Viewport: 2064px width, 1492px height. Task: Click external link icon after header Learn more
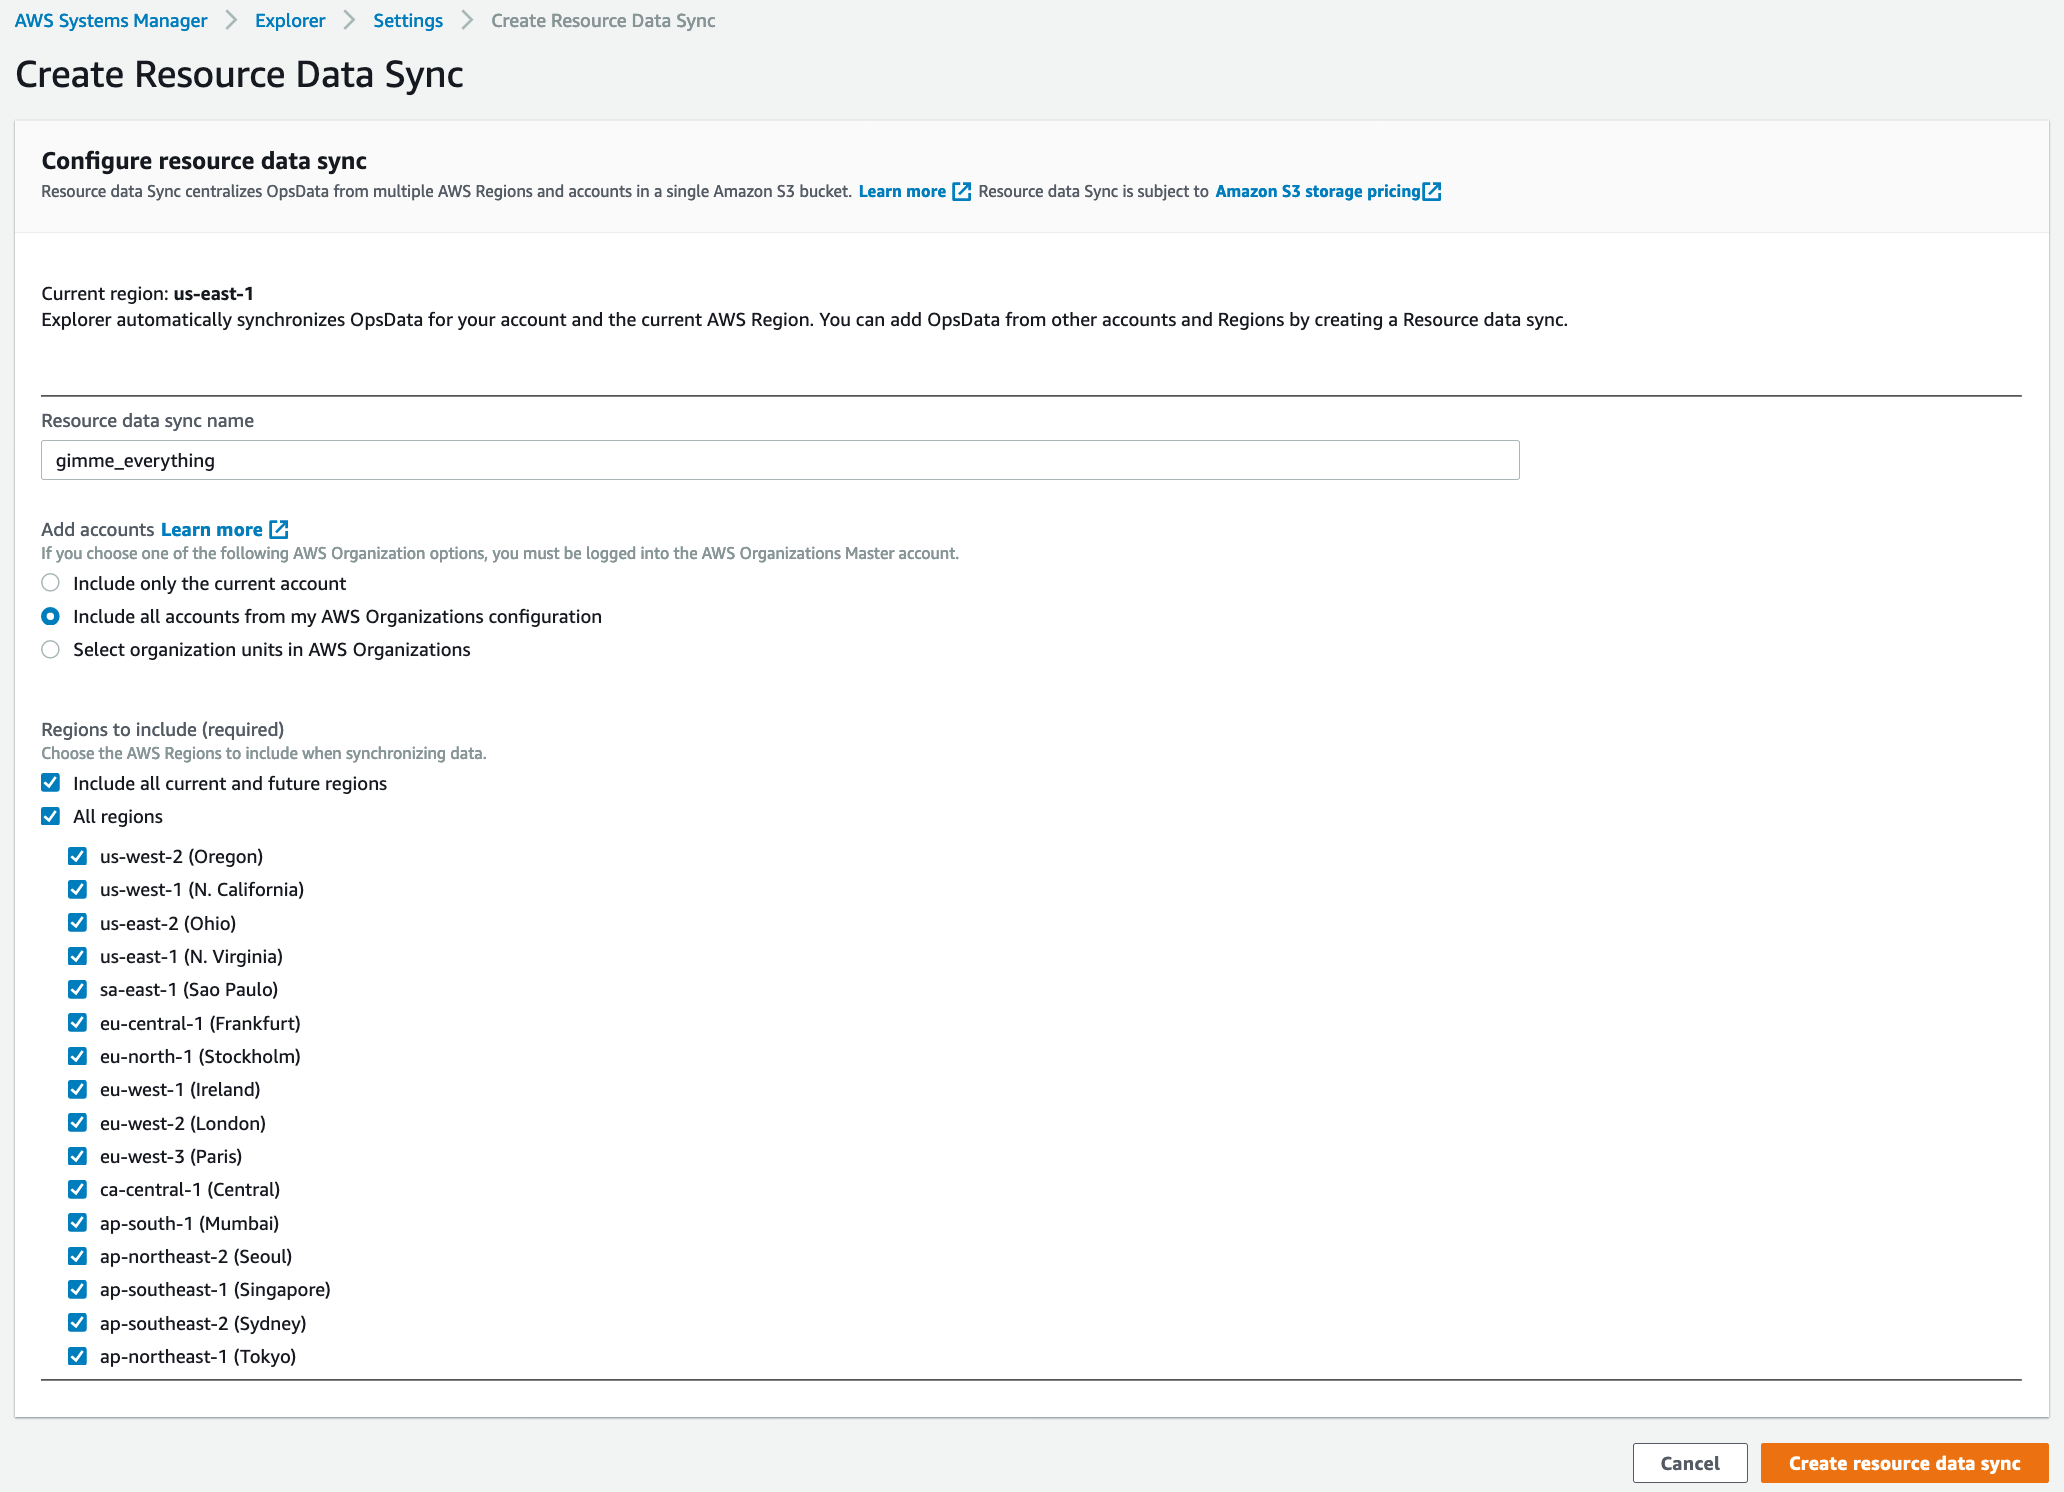961,191
